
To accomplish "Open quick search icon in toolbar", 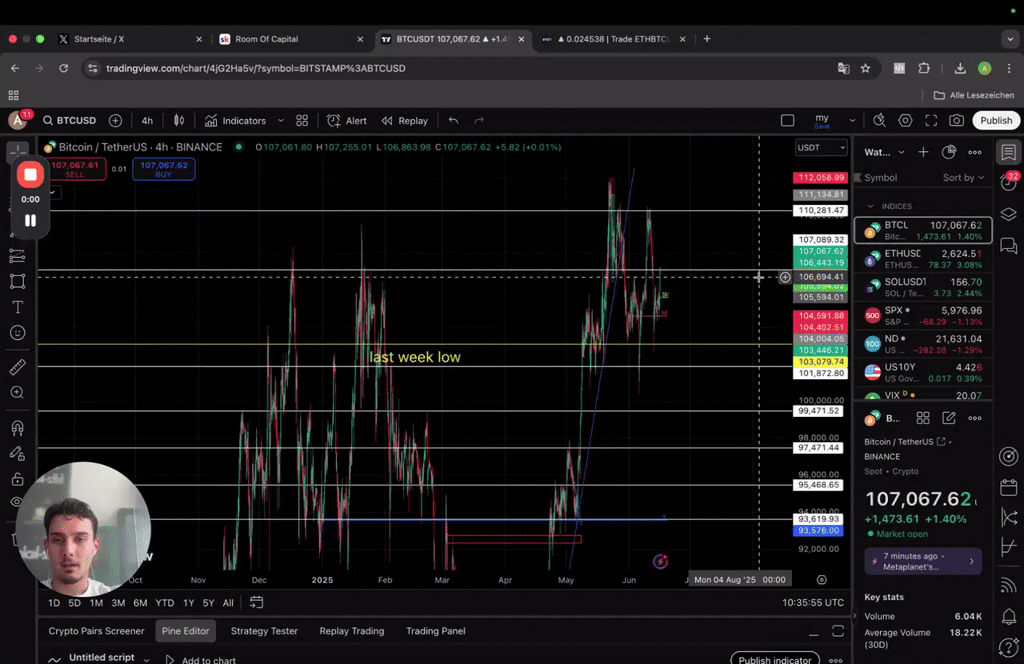I will click(x=880, y=121).
